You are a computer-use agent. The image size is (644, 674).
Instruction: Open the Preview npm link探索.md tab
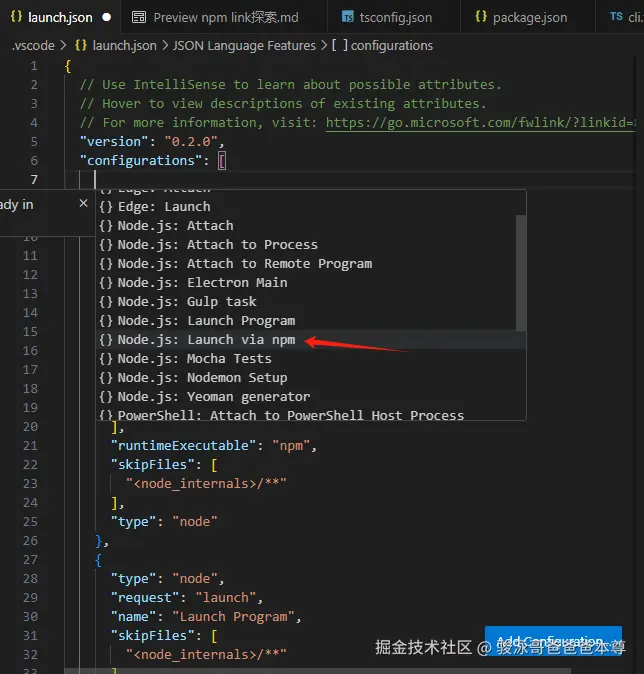tap(224, 17)
